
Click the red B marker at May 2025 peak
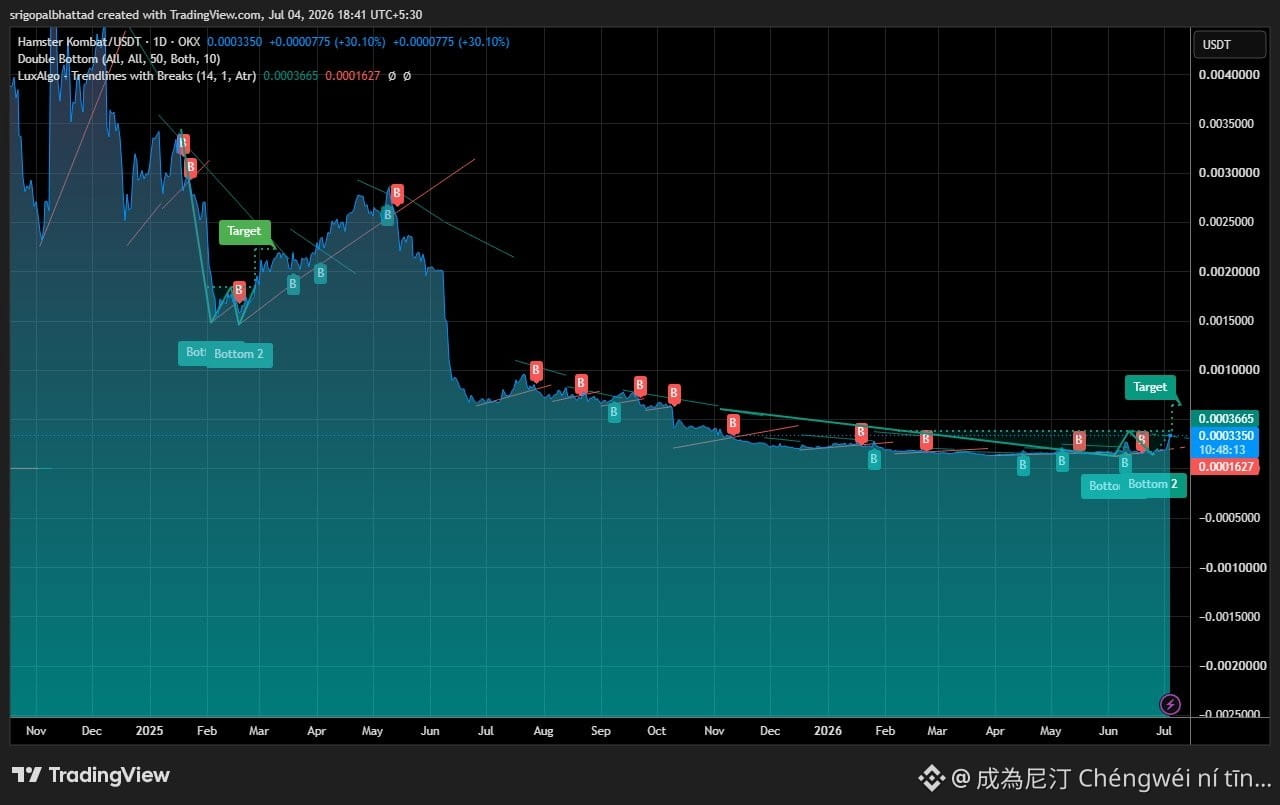[397, 193]
